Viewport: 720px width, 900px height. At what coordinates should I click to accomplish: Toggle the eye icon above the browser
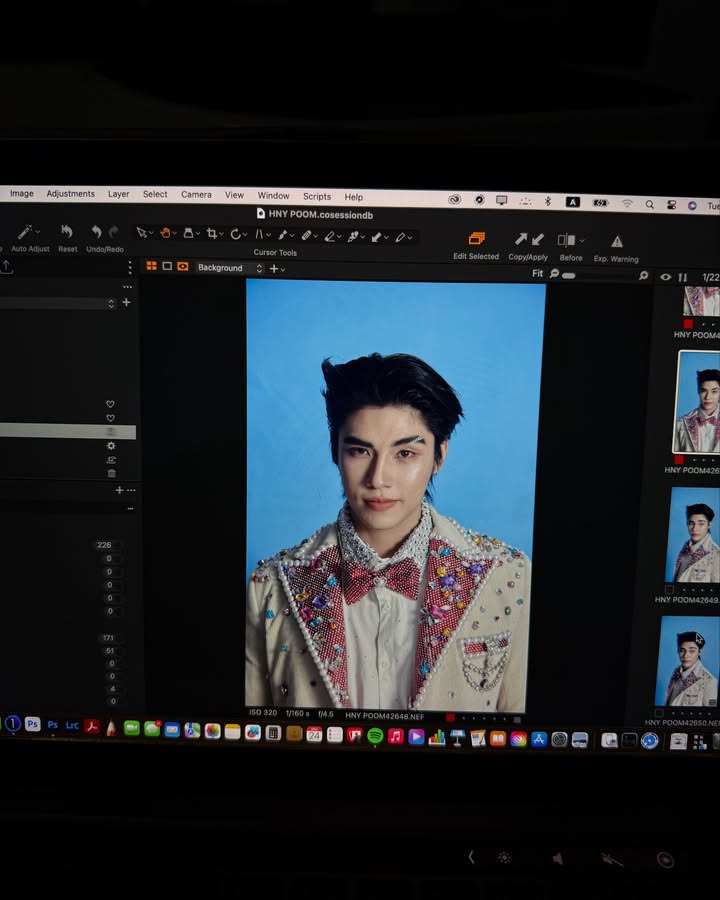click(665, 277)
